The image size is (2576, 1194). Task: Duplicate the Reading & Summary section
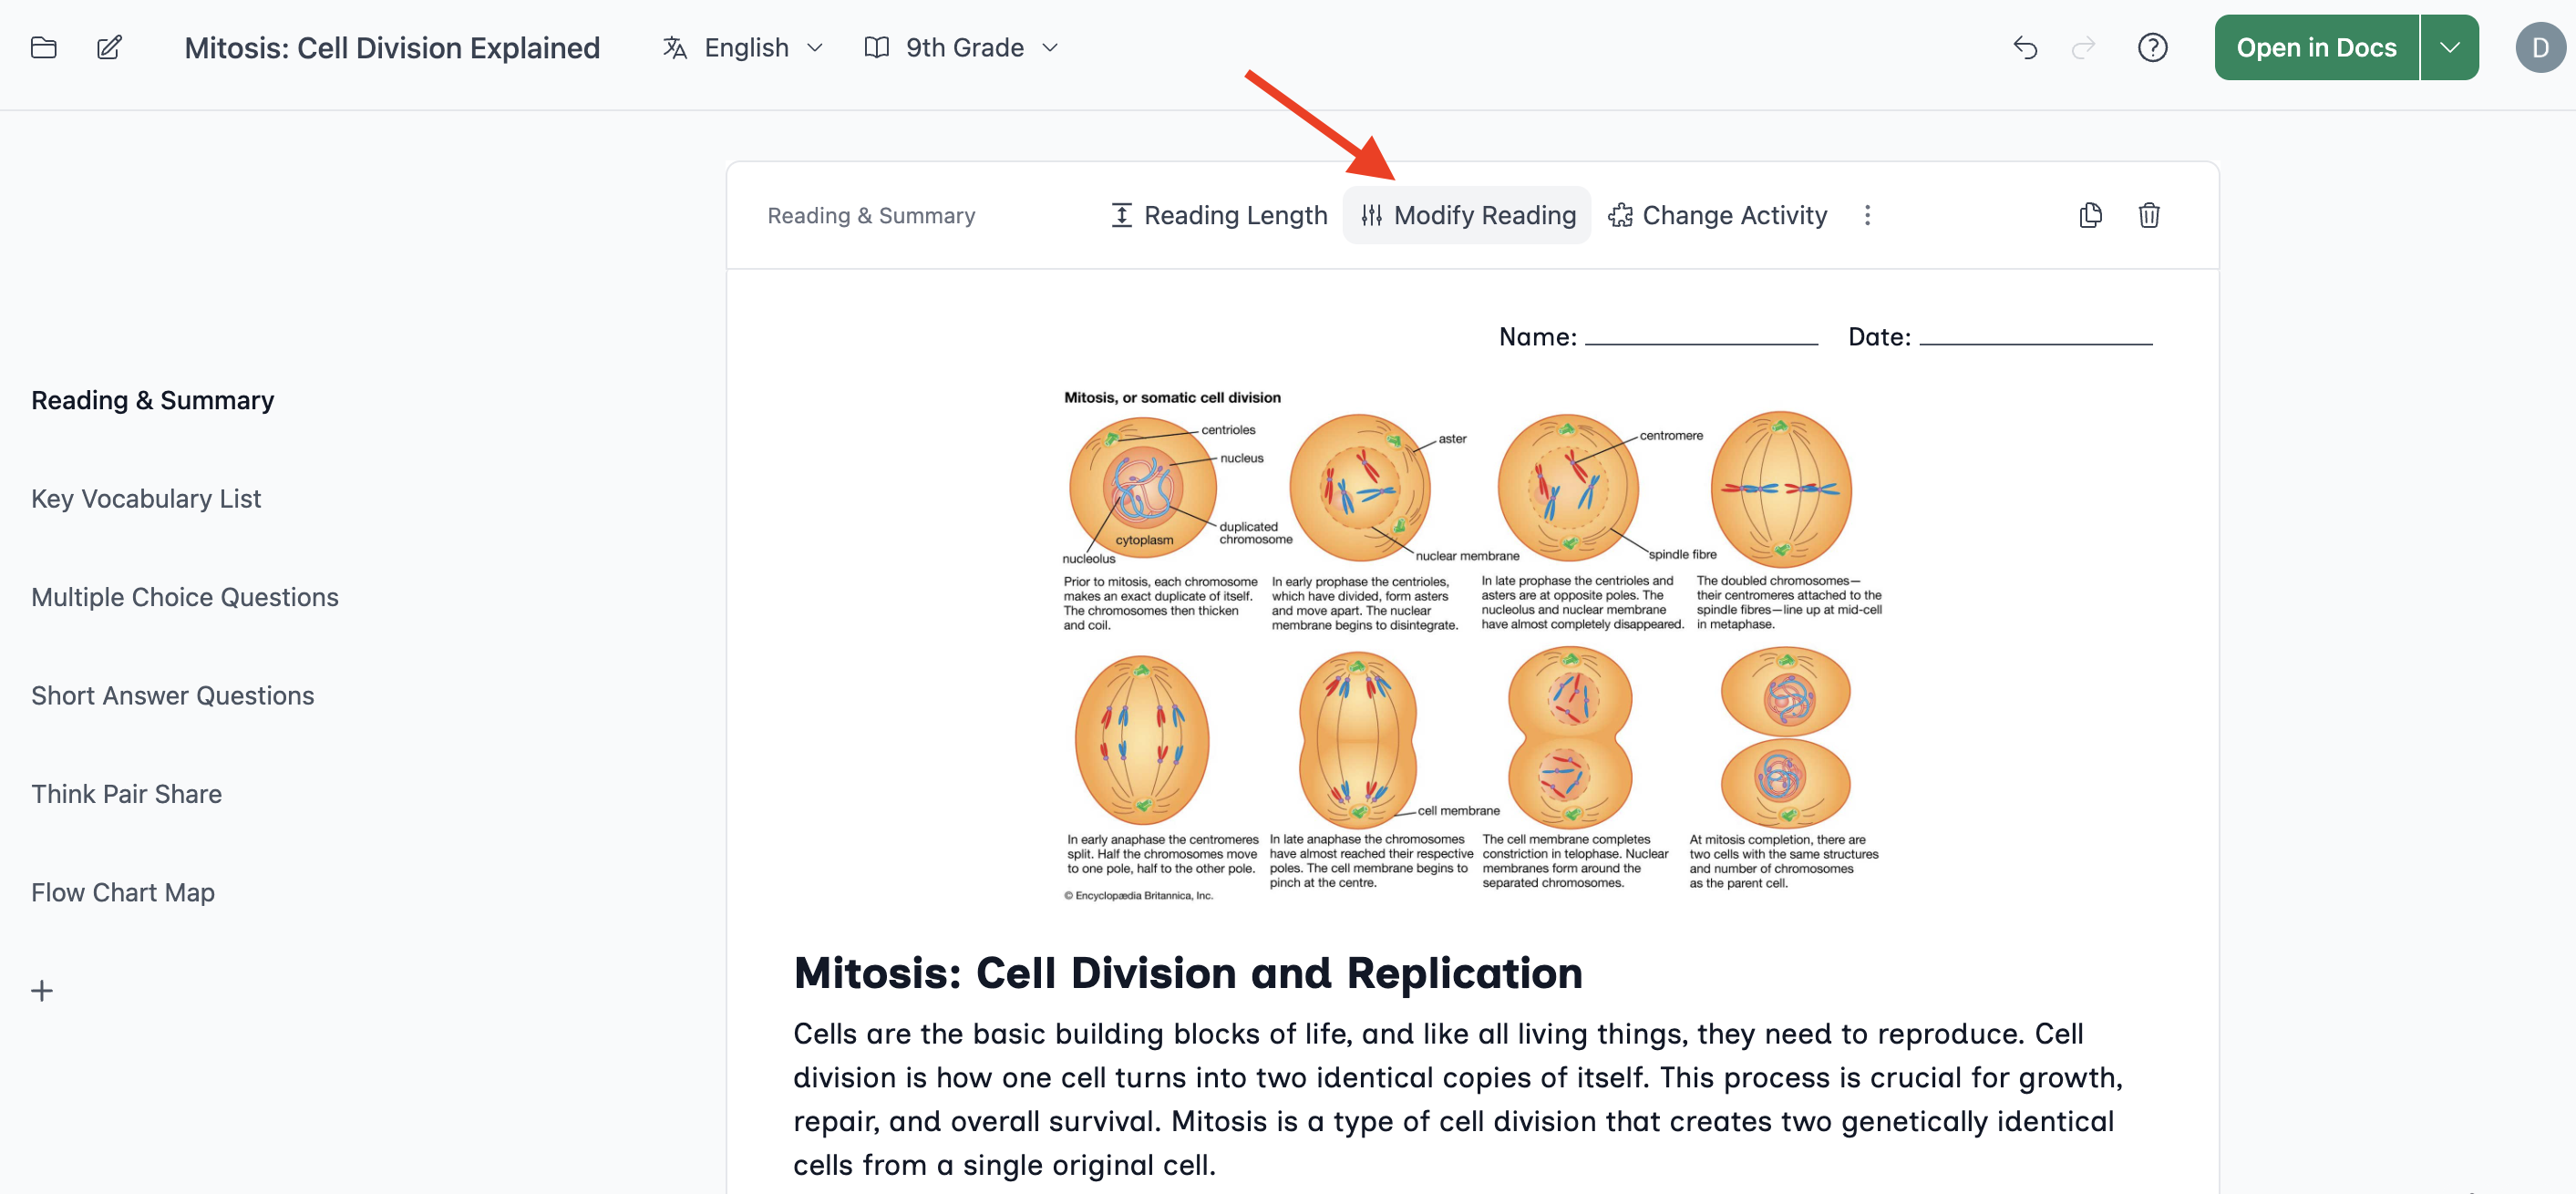2090,215
